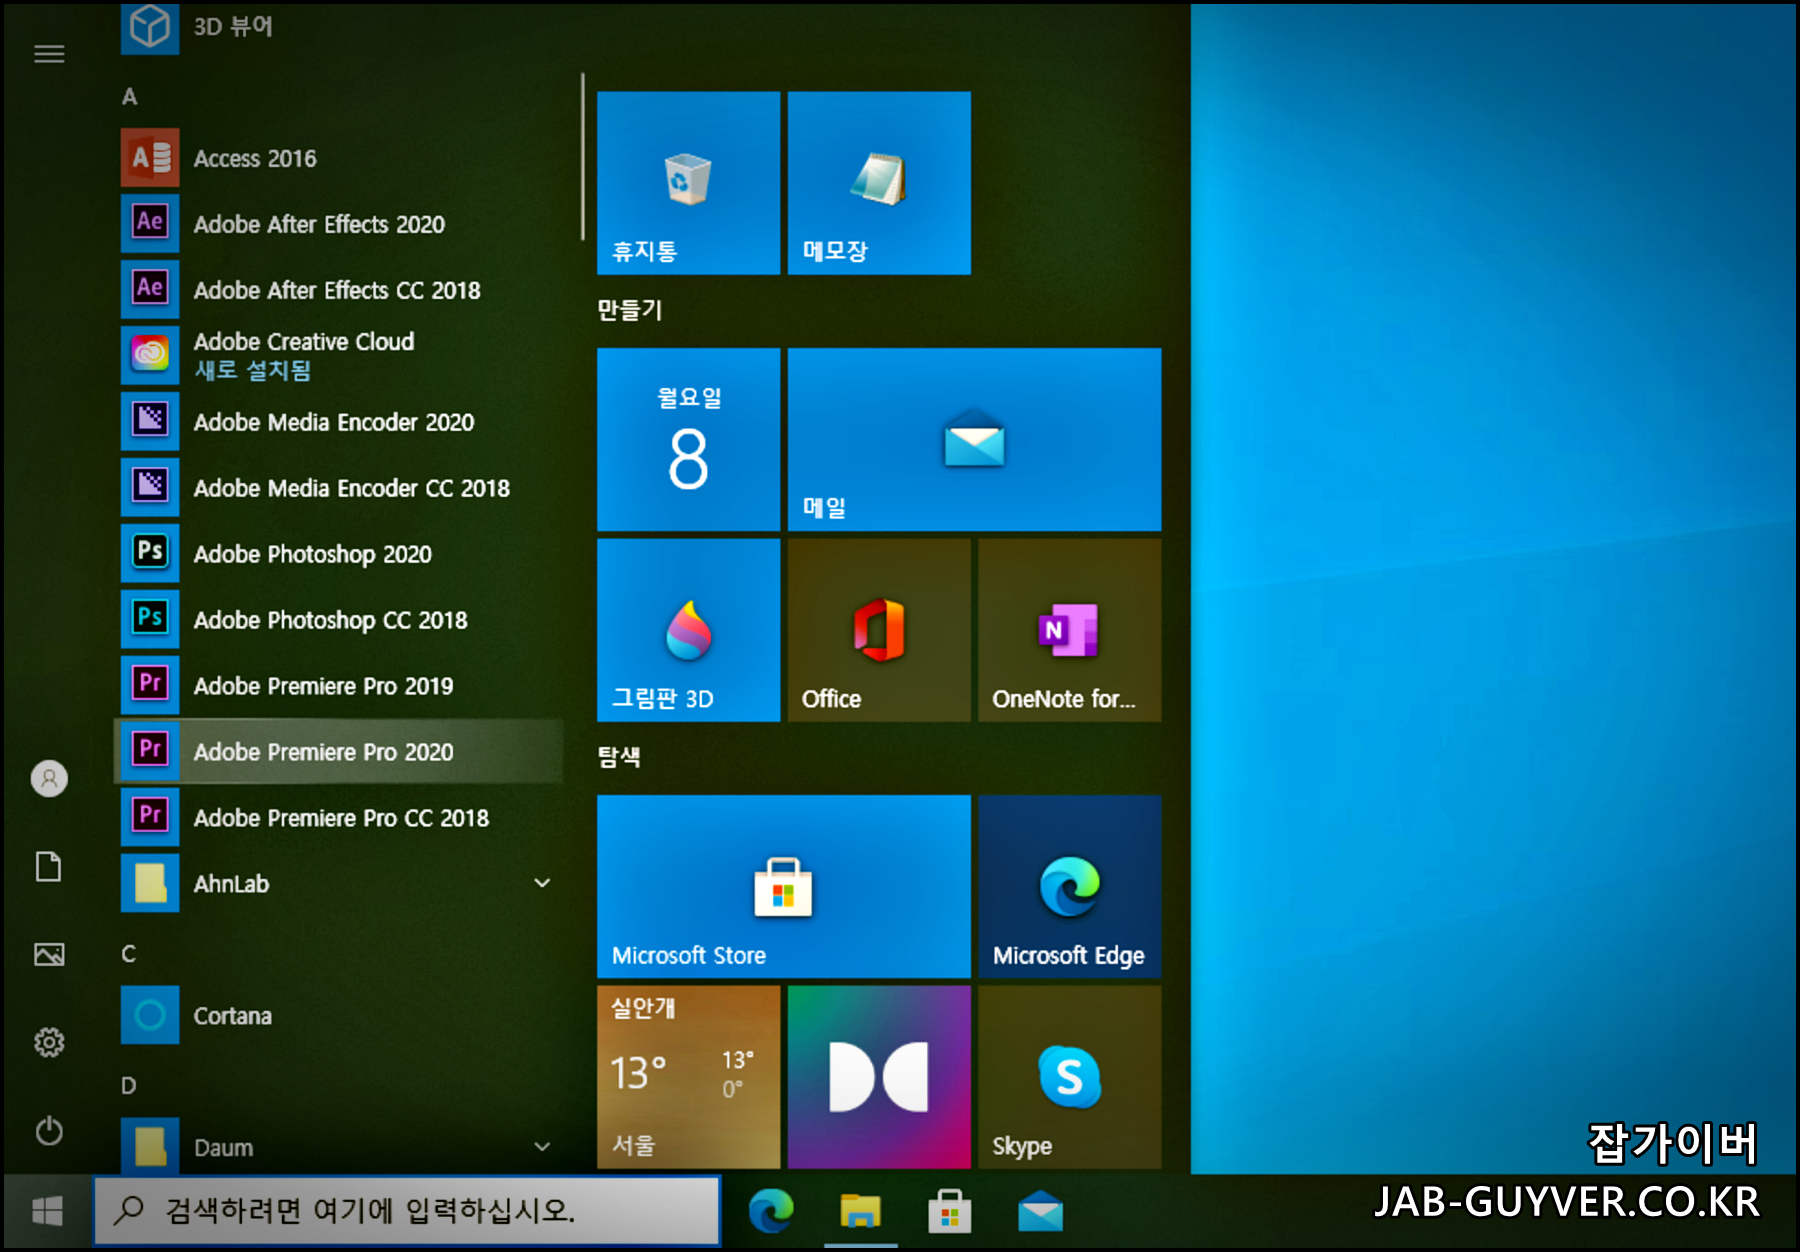Open the Dolby Access tile

pos(879,1077)
